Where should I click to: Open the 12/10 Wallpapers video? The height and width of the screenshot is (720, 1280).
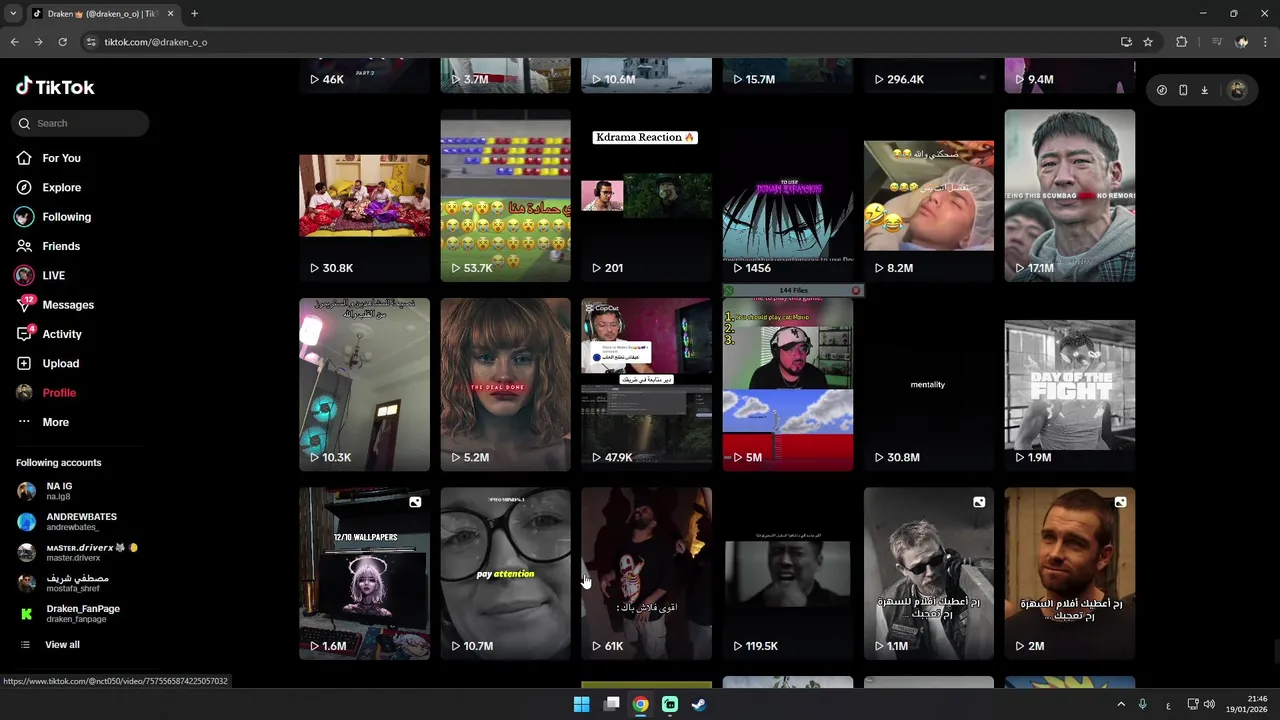[364, 574]
